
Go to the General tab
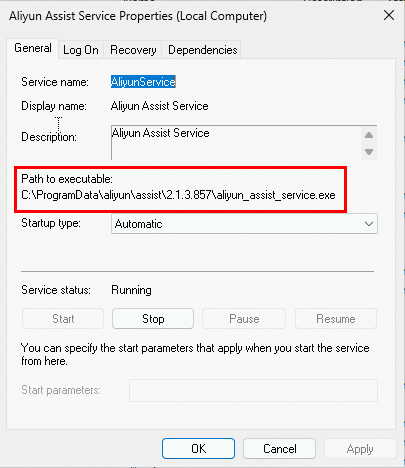point(33,49)
